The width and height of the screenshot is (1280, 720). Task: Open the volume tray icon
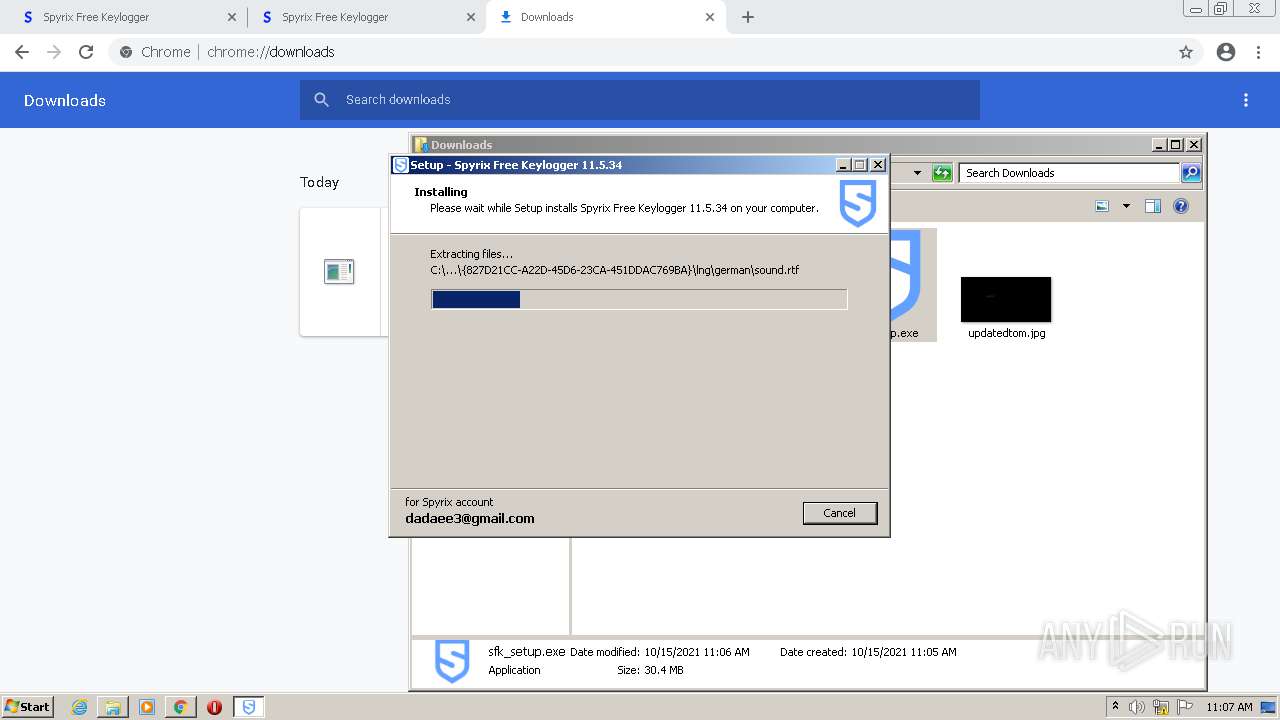(x=1137, y=707)
